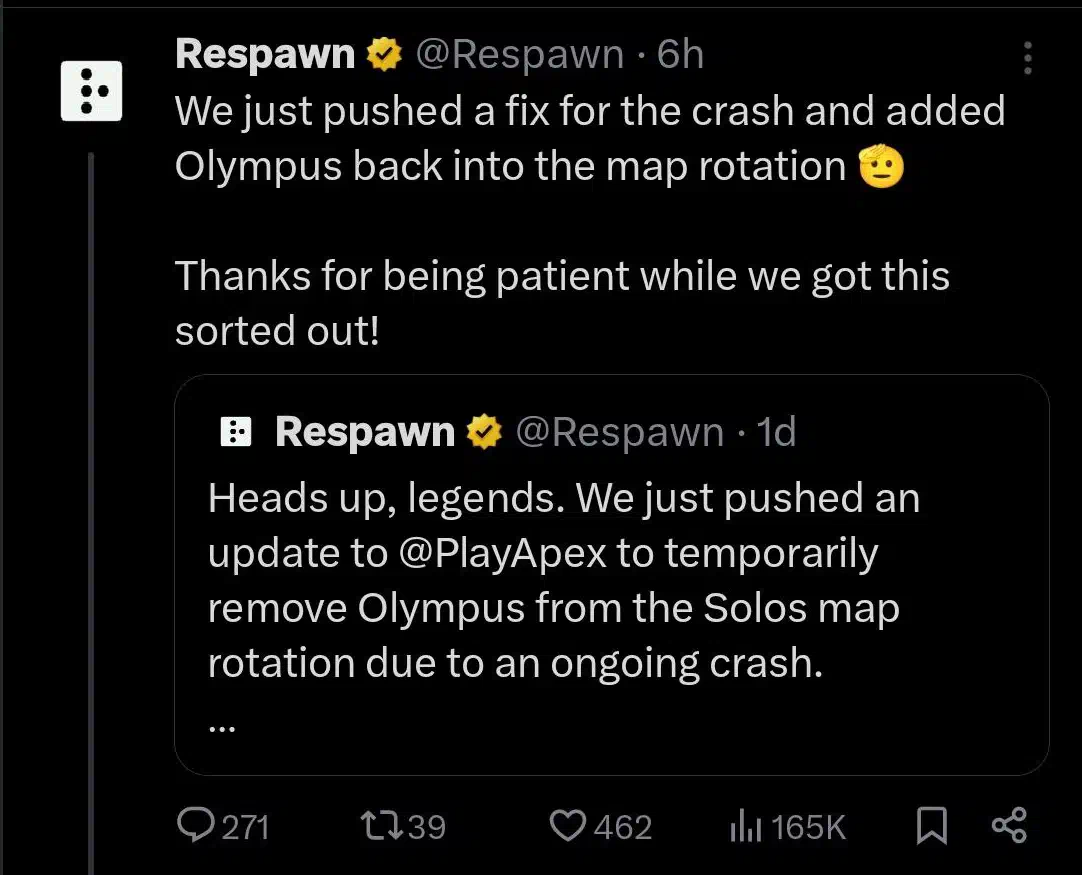Click the gold verified badge in quoted tweet
This screenshot has width=1082, height=875.
point(484,432)
